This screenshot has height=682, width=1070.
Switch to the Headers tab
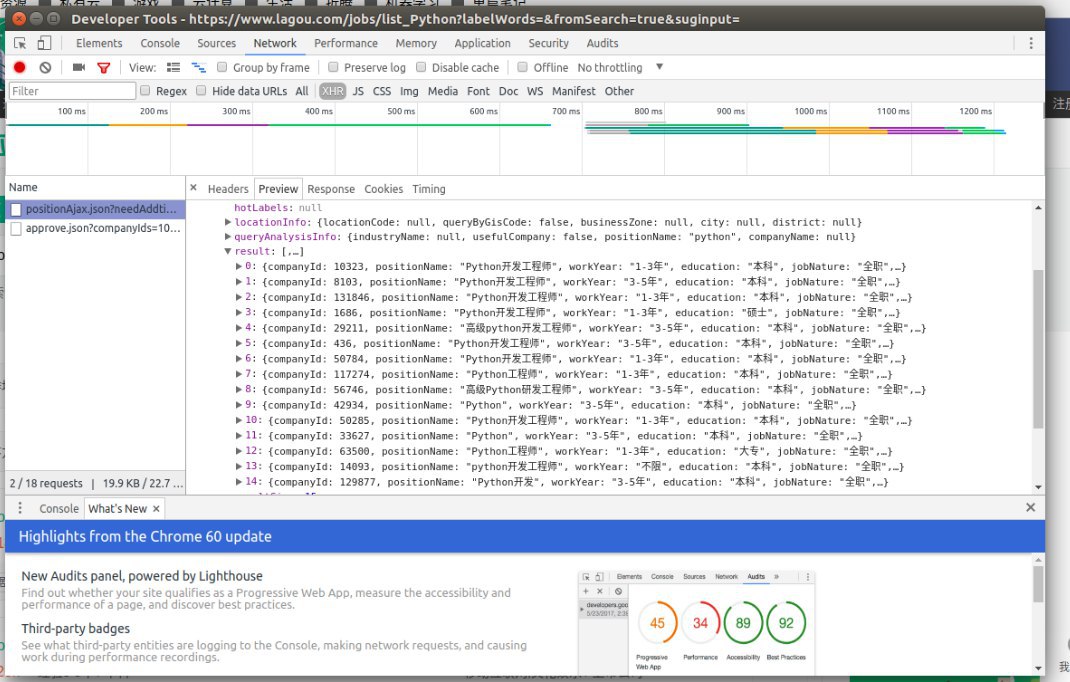(228, 189)
